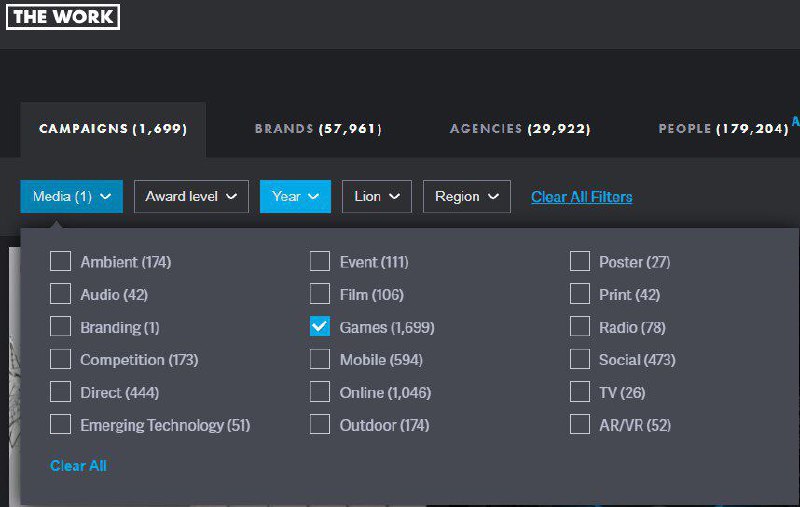Select the Mobile (594) checkbox
Screen dimensions: 800x507
[x=320, y=359]
